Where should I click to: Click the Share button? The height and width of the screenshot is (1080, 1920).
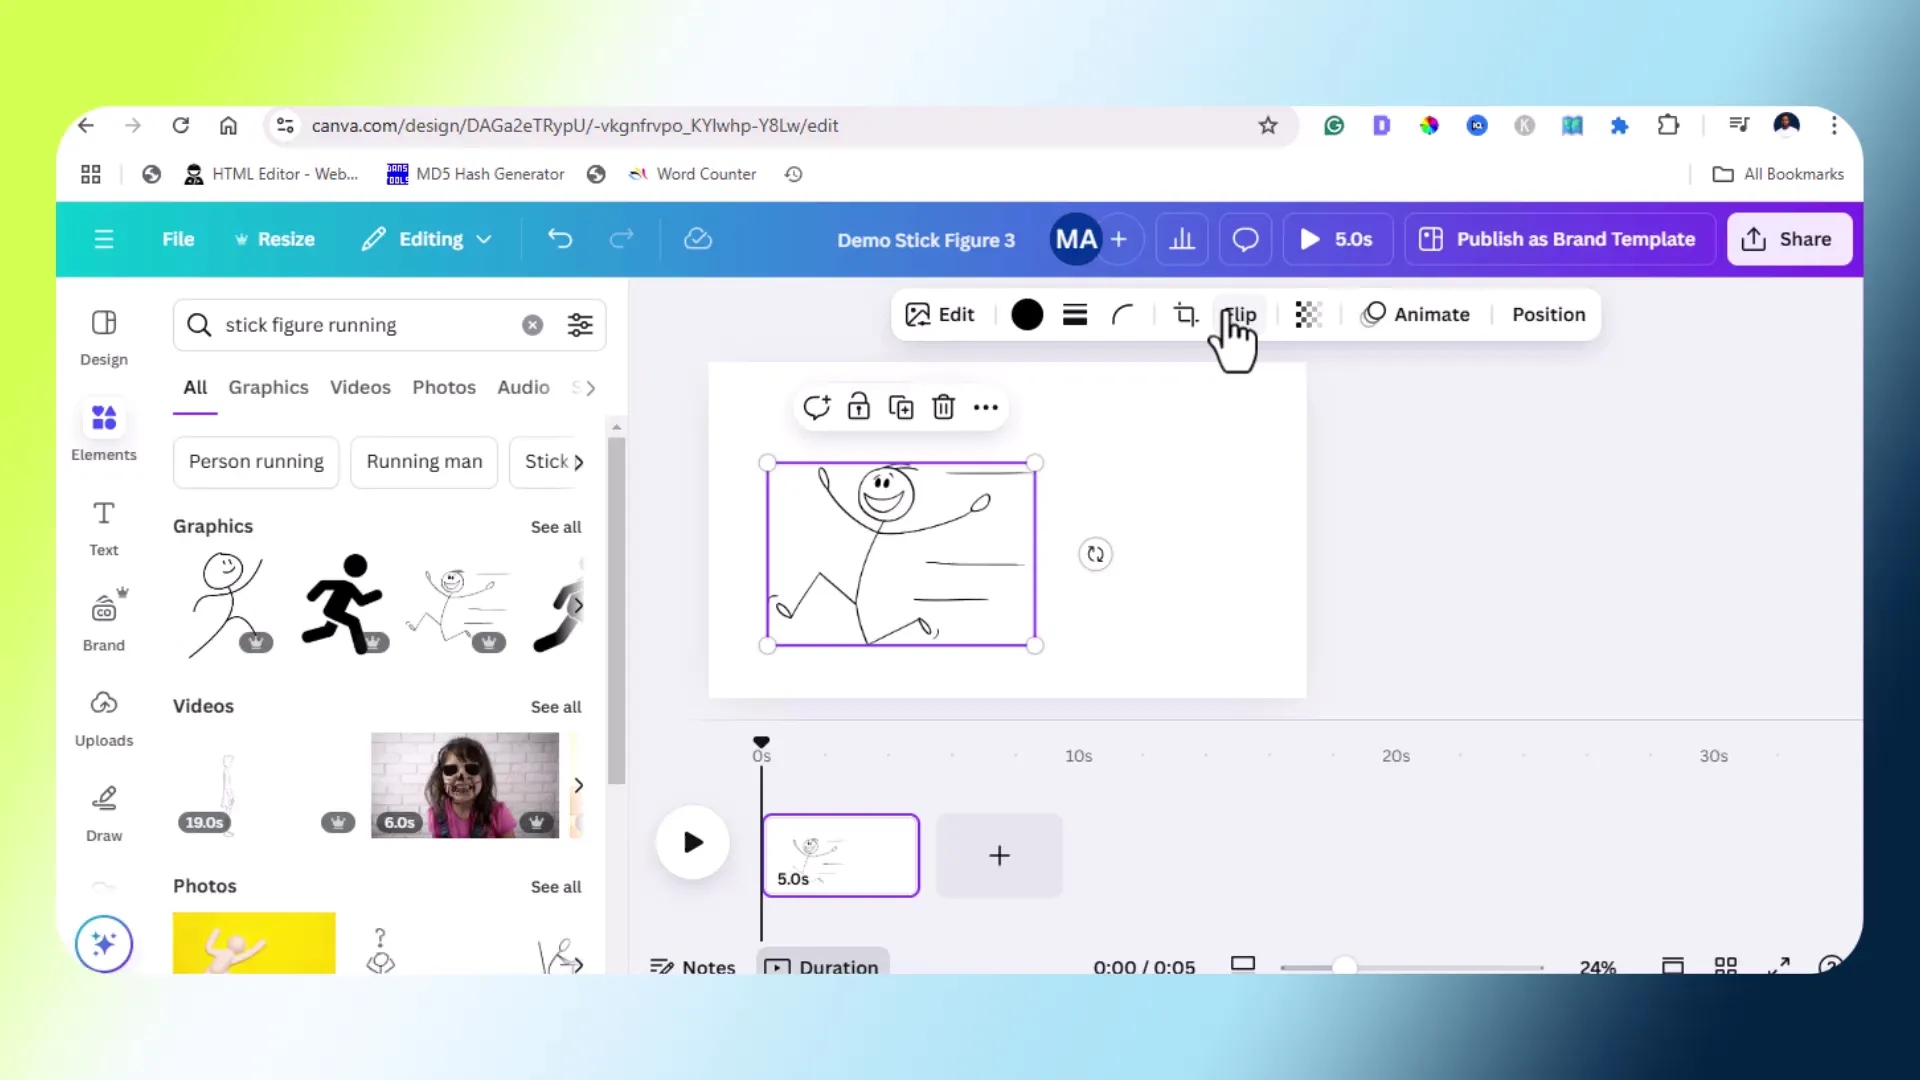(x=1789, y=239)
